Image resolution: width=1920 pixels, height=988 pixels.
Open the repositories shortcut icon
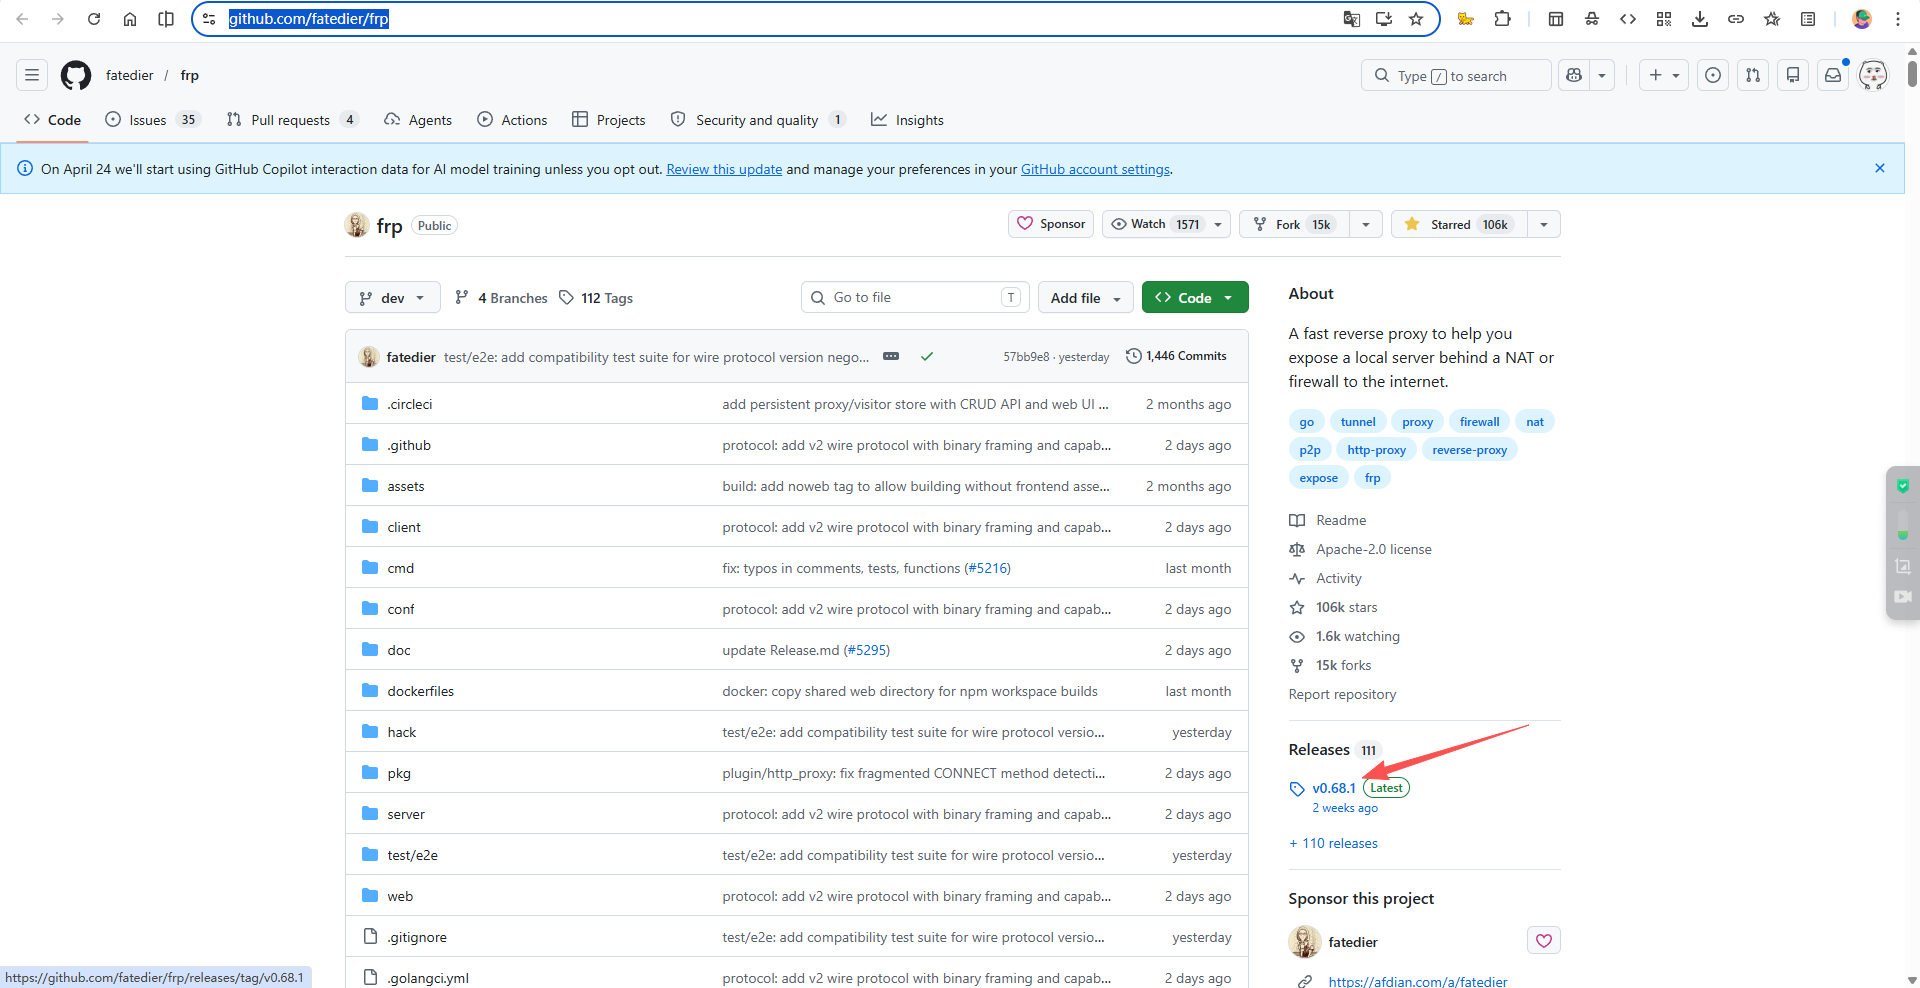(1793, 75)
